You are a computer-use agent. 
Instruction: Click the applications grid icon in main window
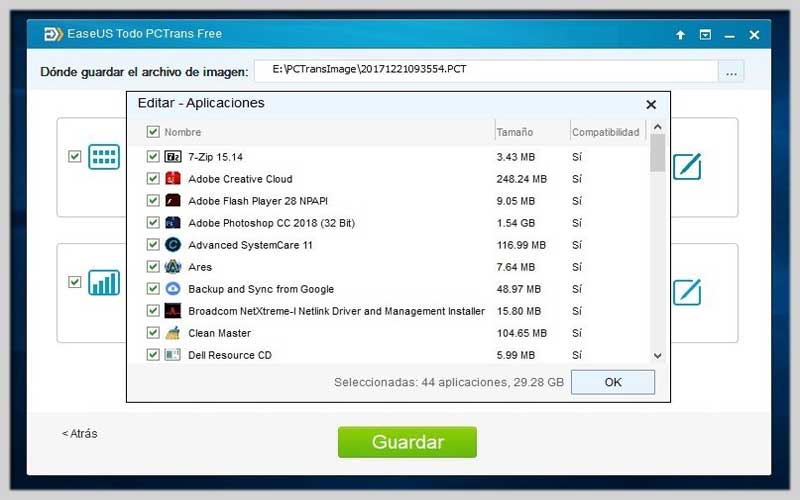click(104, 157)
